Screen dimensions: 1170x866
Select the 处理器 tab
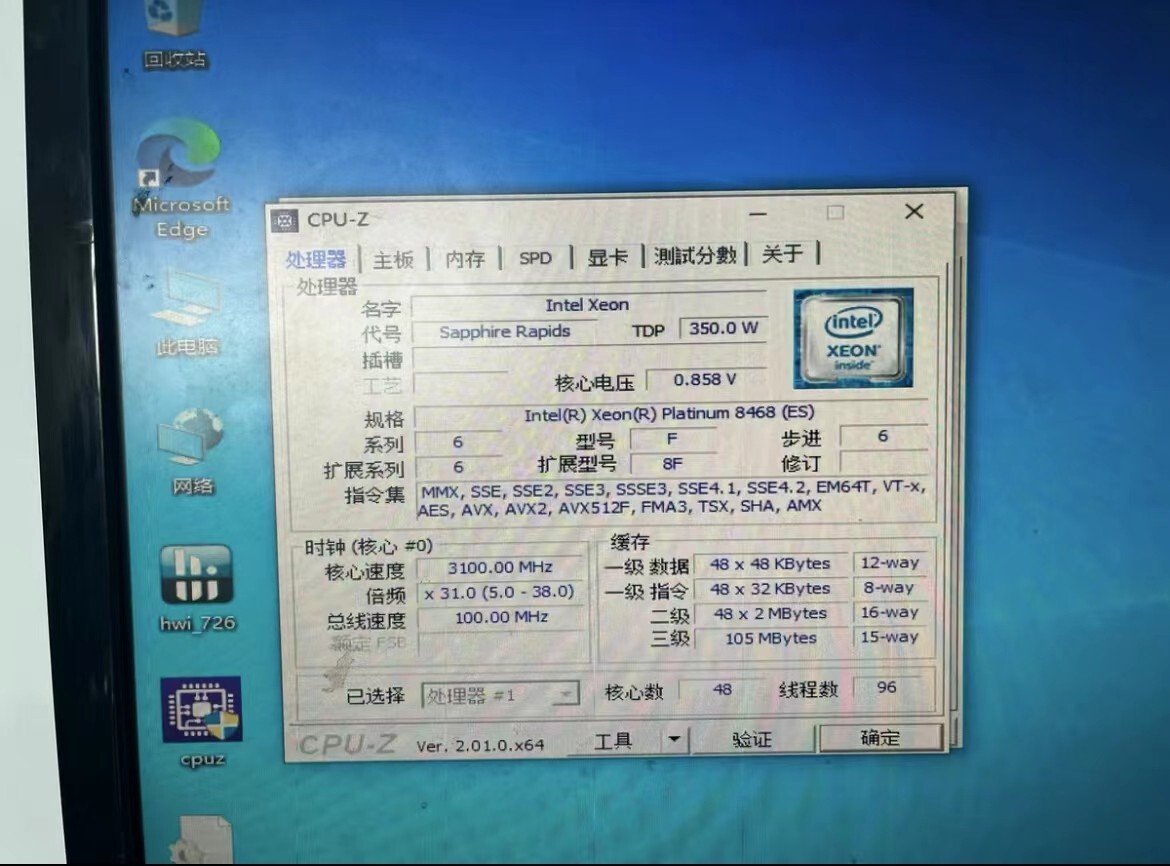tap(316, 260)
